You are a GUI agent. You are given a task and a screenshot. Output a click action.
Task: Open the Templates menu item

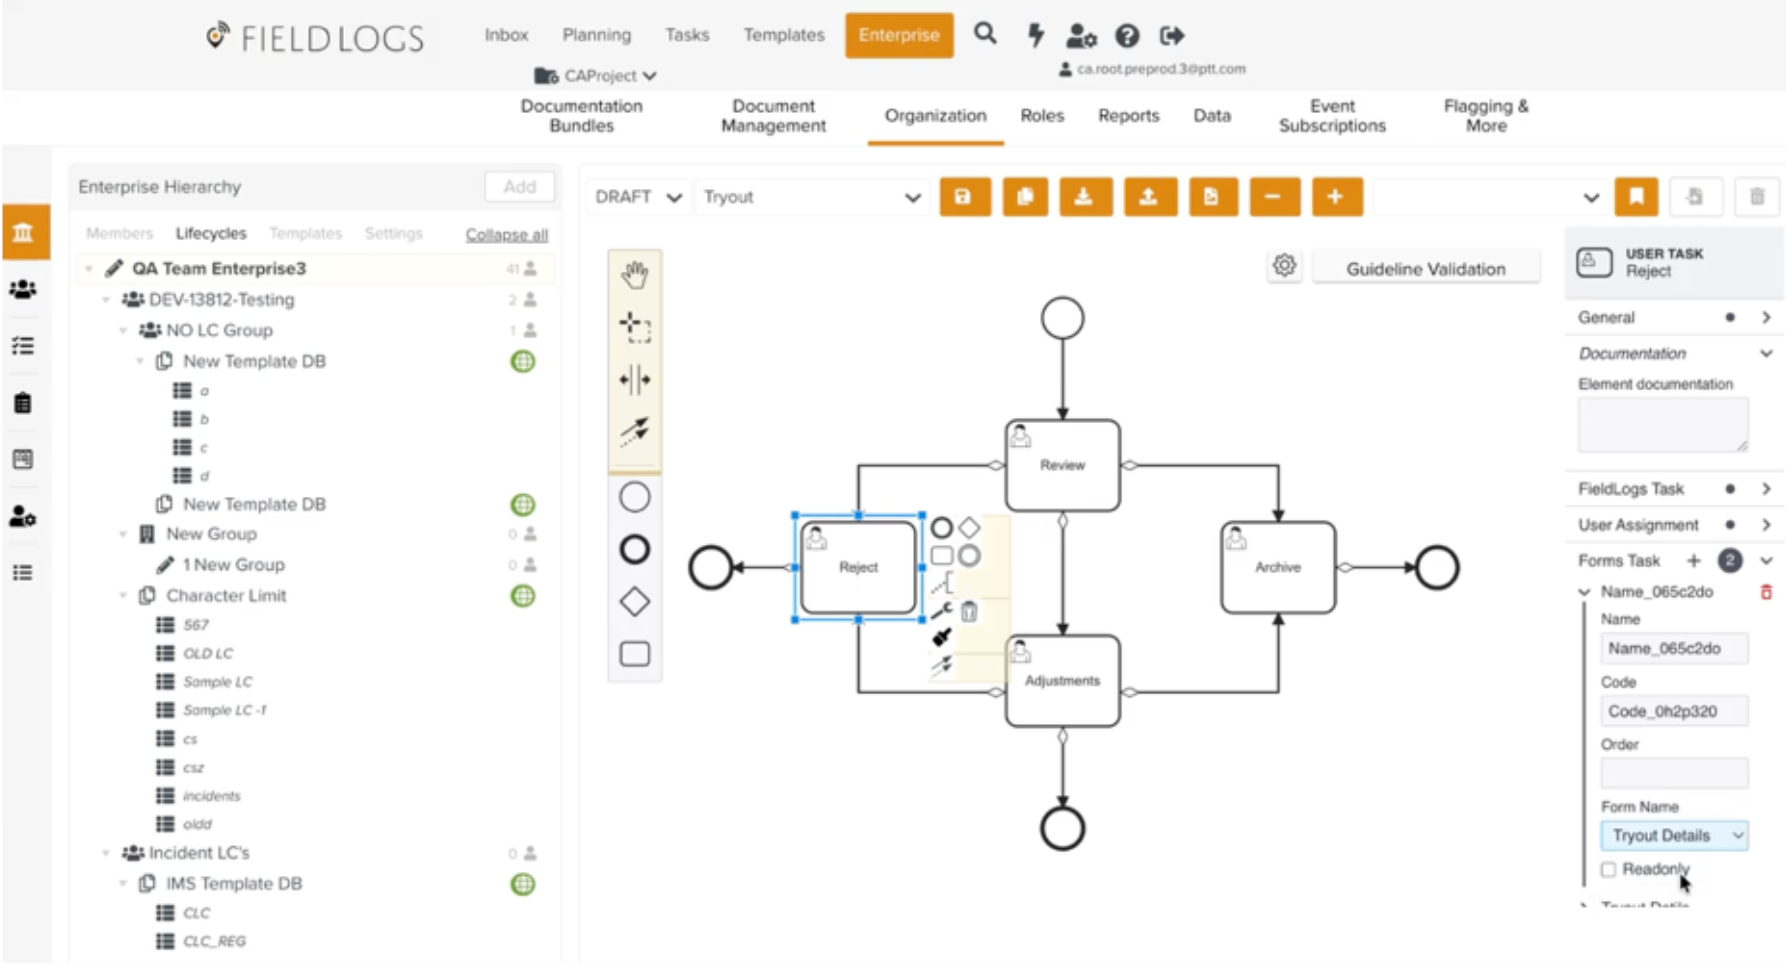point(783,35)
